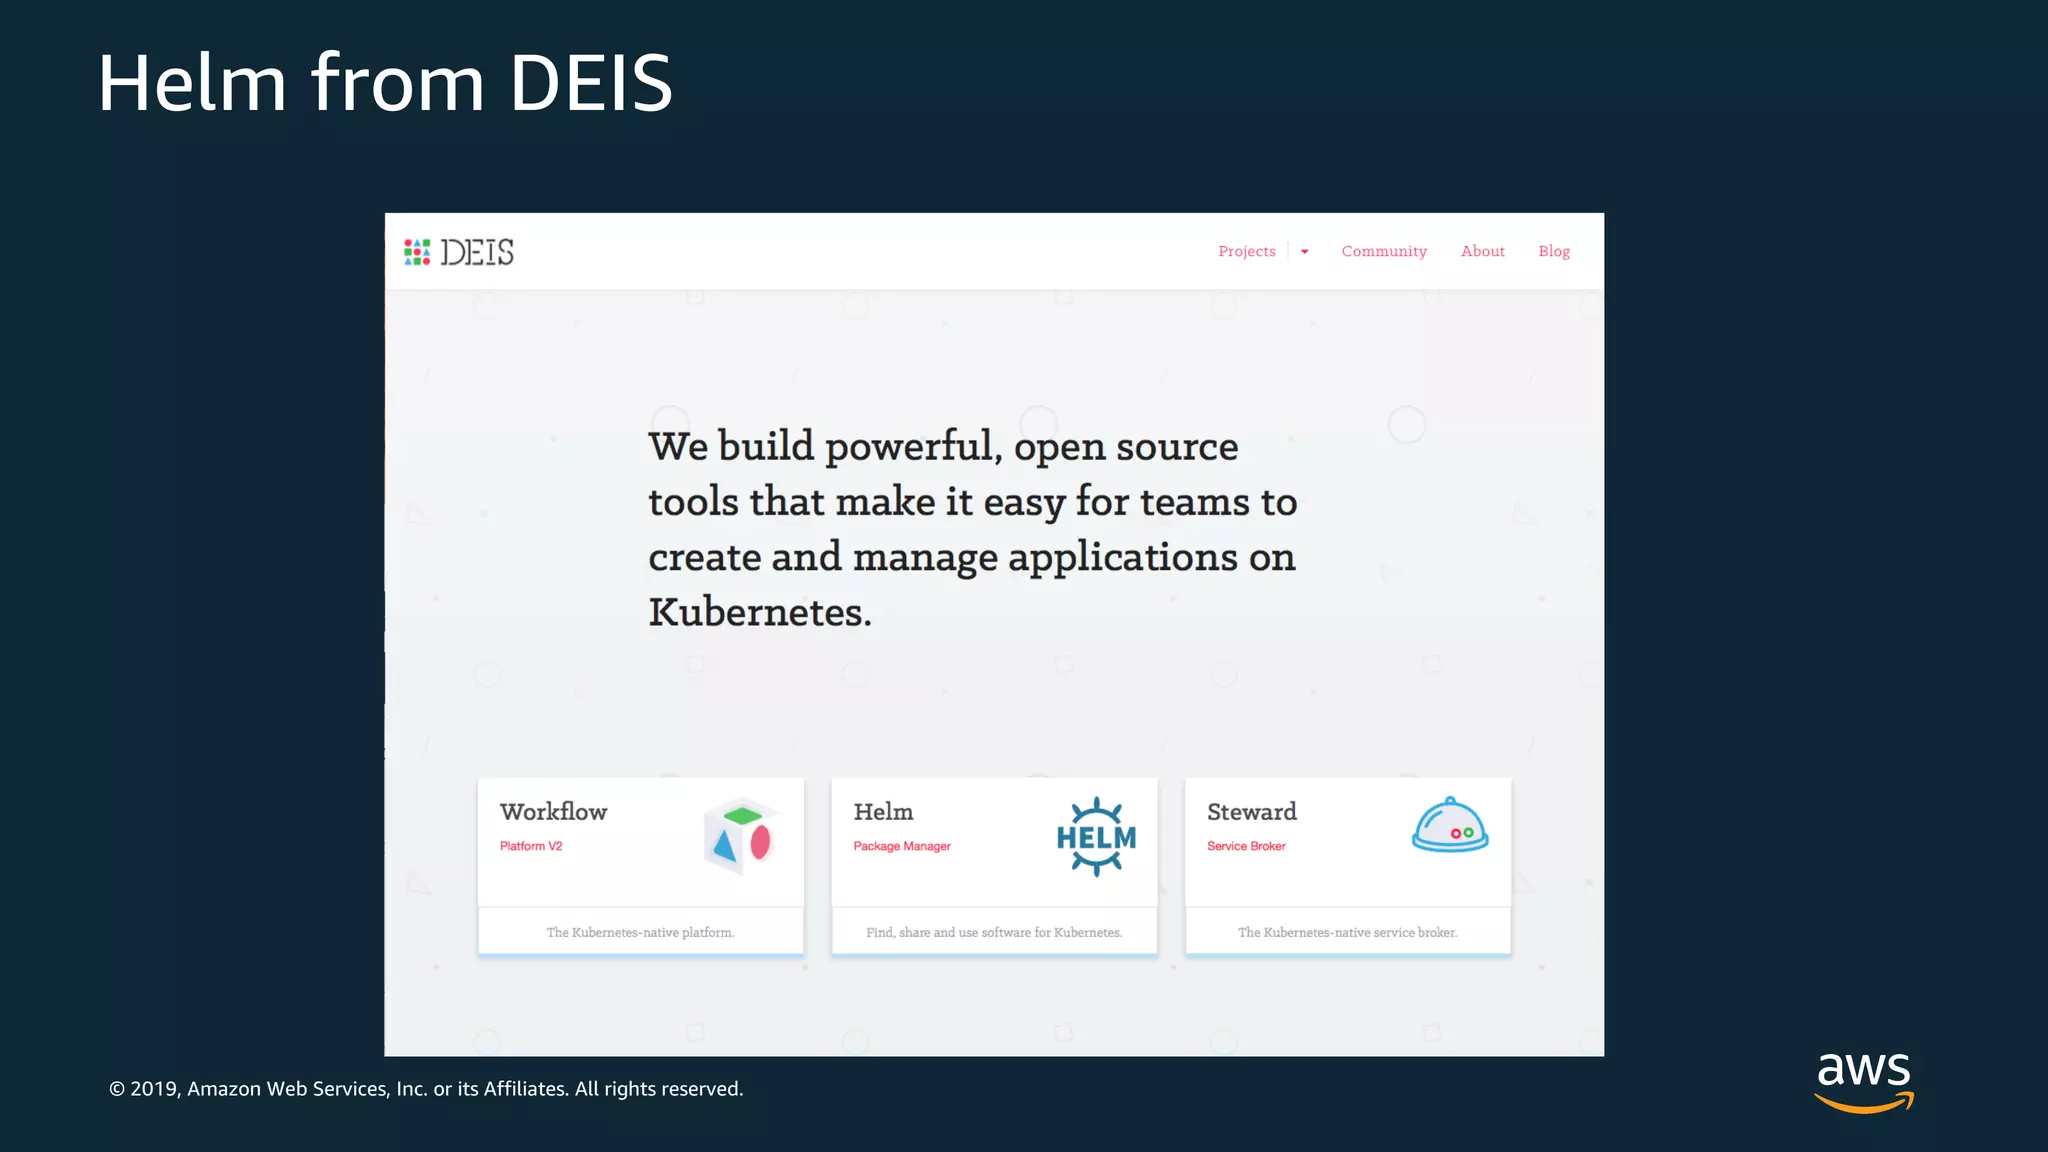This screenshot has height=1152, width=2048.
Task: Click 'Find, share and use software' text
Action: click(994, 932)
